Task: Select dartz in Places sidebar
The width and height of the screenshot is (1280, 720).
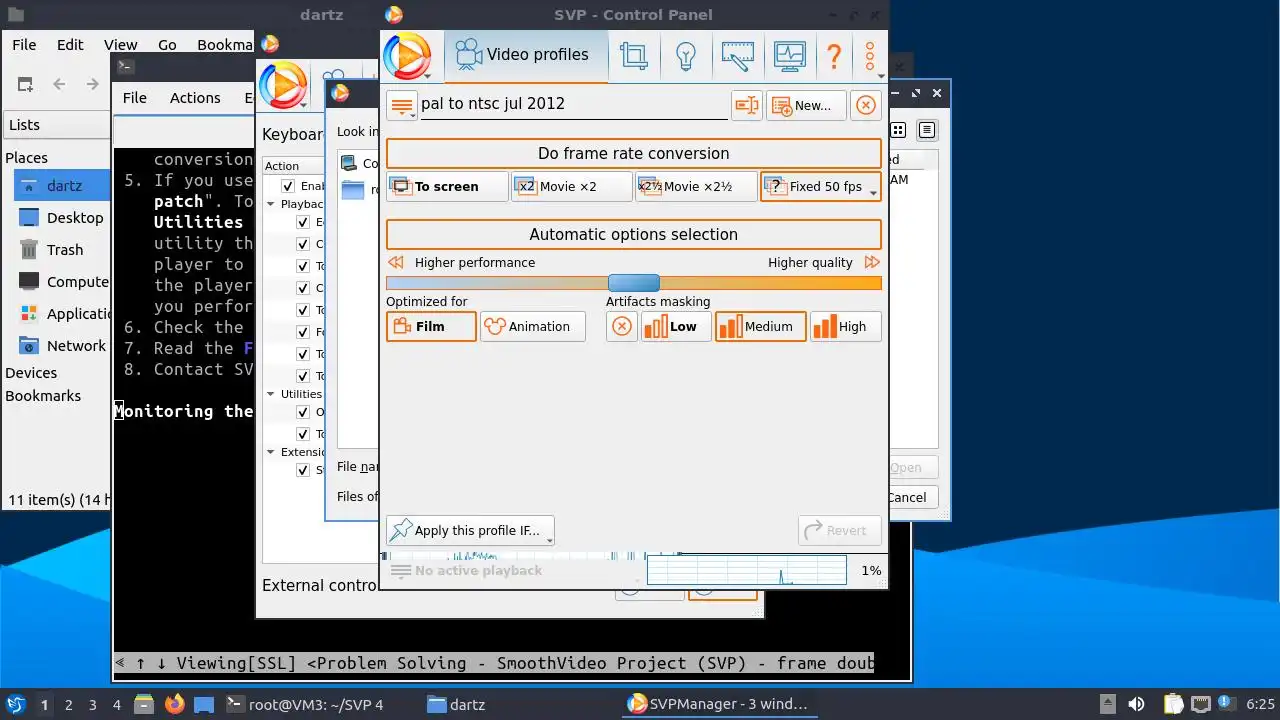Action: pyautogui.click(x=64, y=186)
